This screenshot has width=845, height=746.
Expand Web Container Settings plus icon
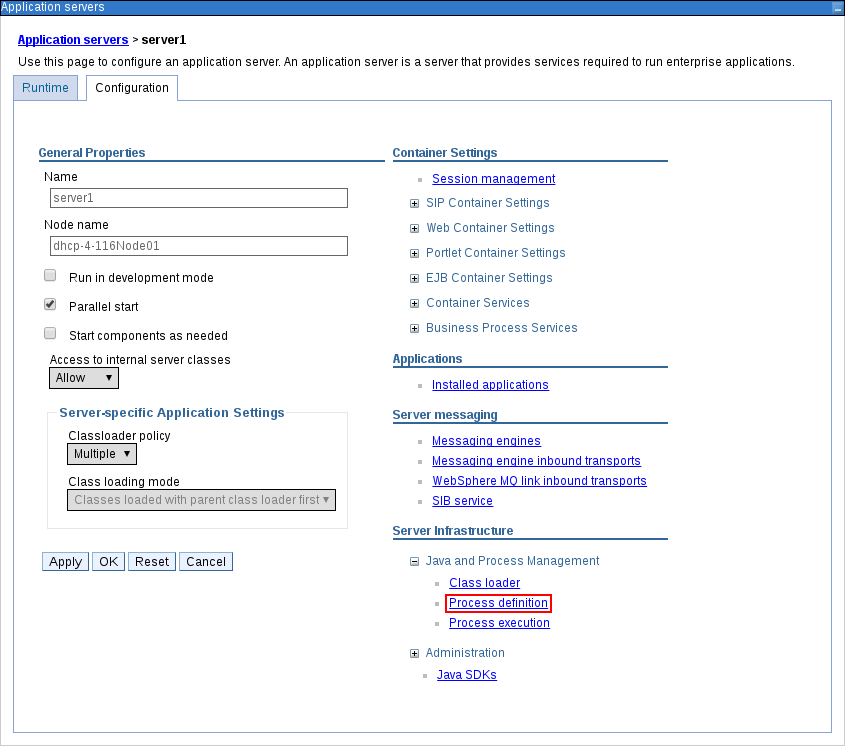point(414,228)
